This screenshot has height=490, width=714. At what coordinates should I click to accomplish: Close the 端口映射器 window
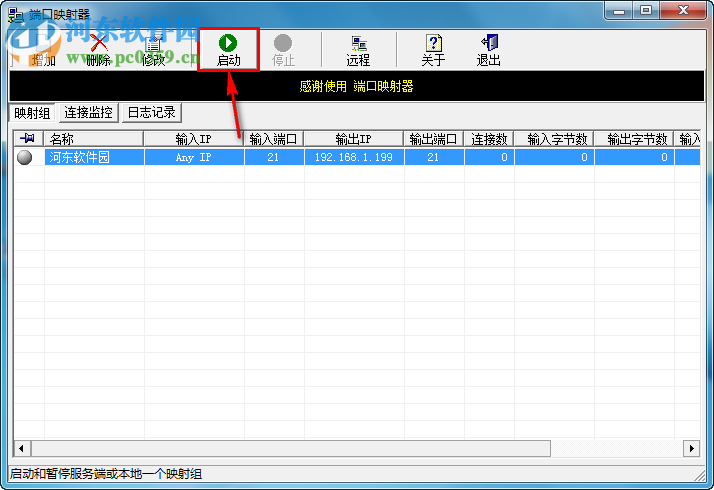coord(683,10)
